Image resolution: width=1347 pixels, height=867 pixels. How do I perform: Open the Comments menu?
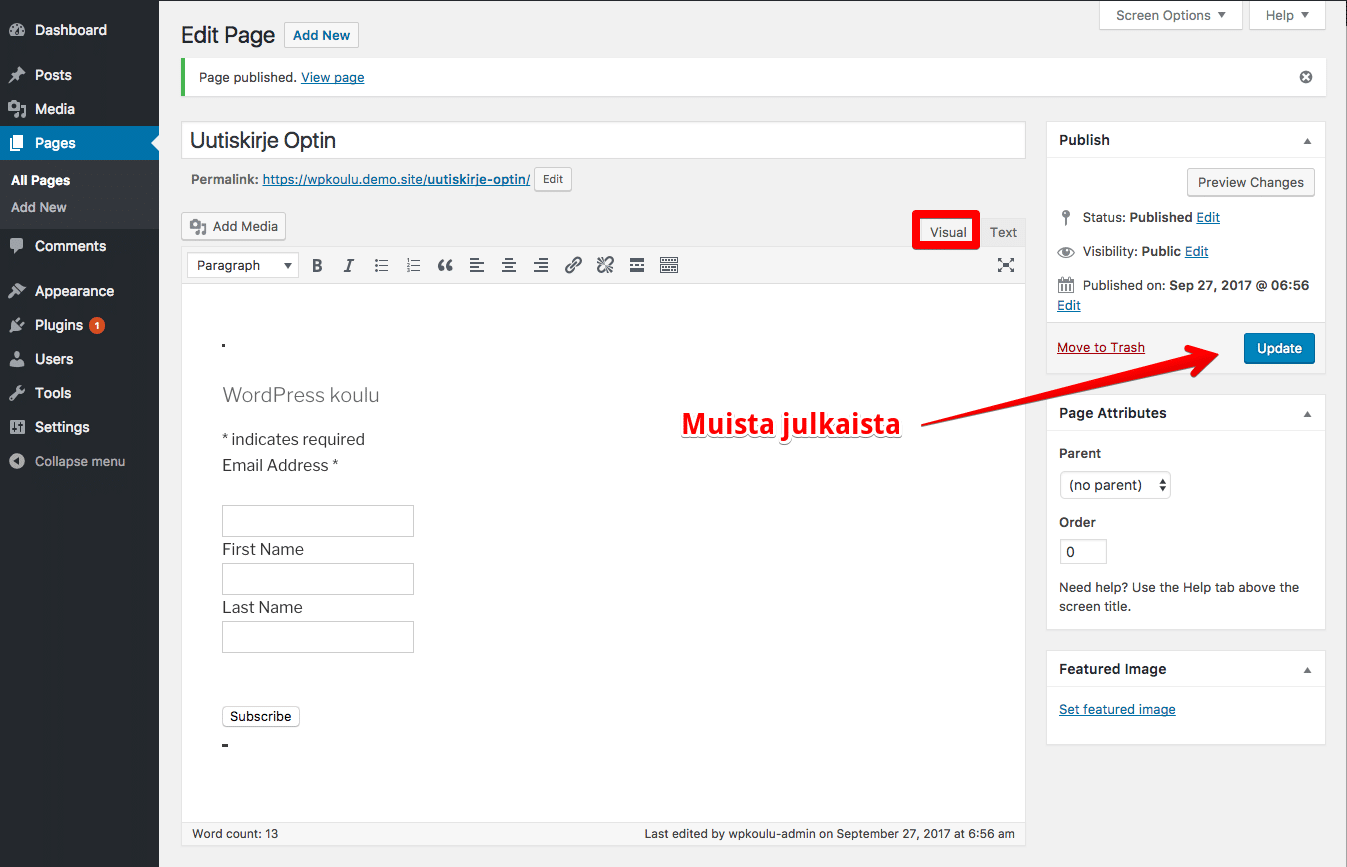tap(79, 246)
